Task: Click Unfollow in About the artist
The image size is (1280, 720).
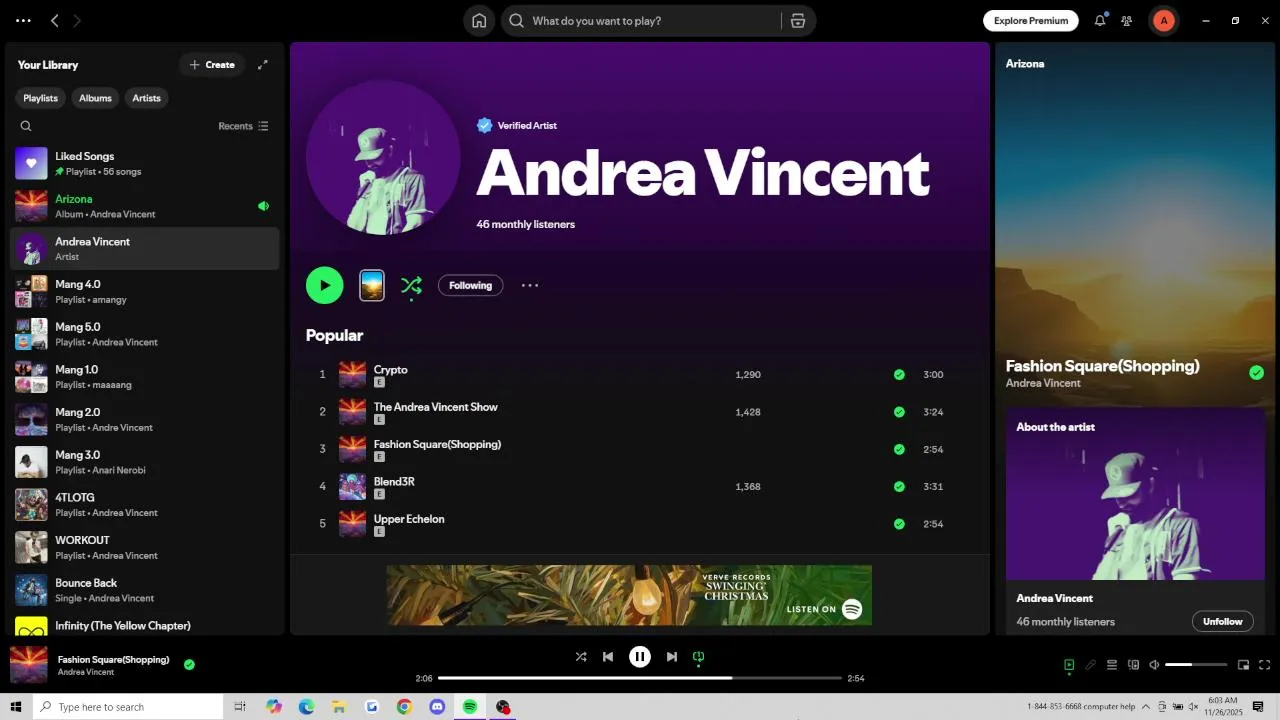Action: coord(1222,621)
